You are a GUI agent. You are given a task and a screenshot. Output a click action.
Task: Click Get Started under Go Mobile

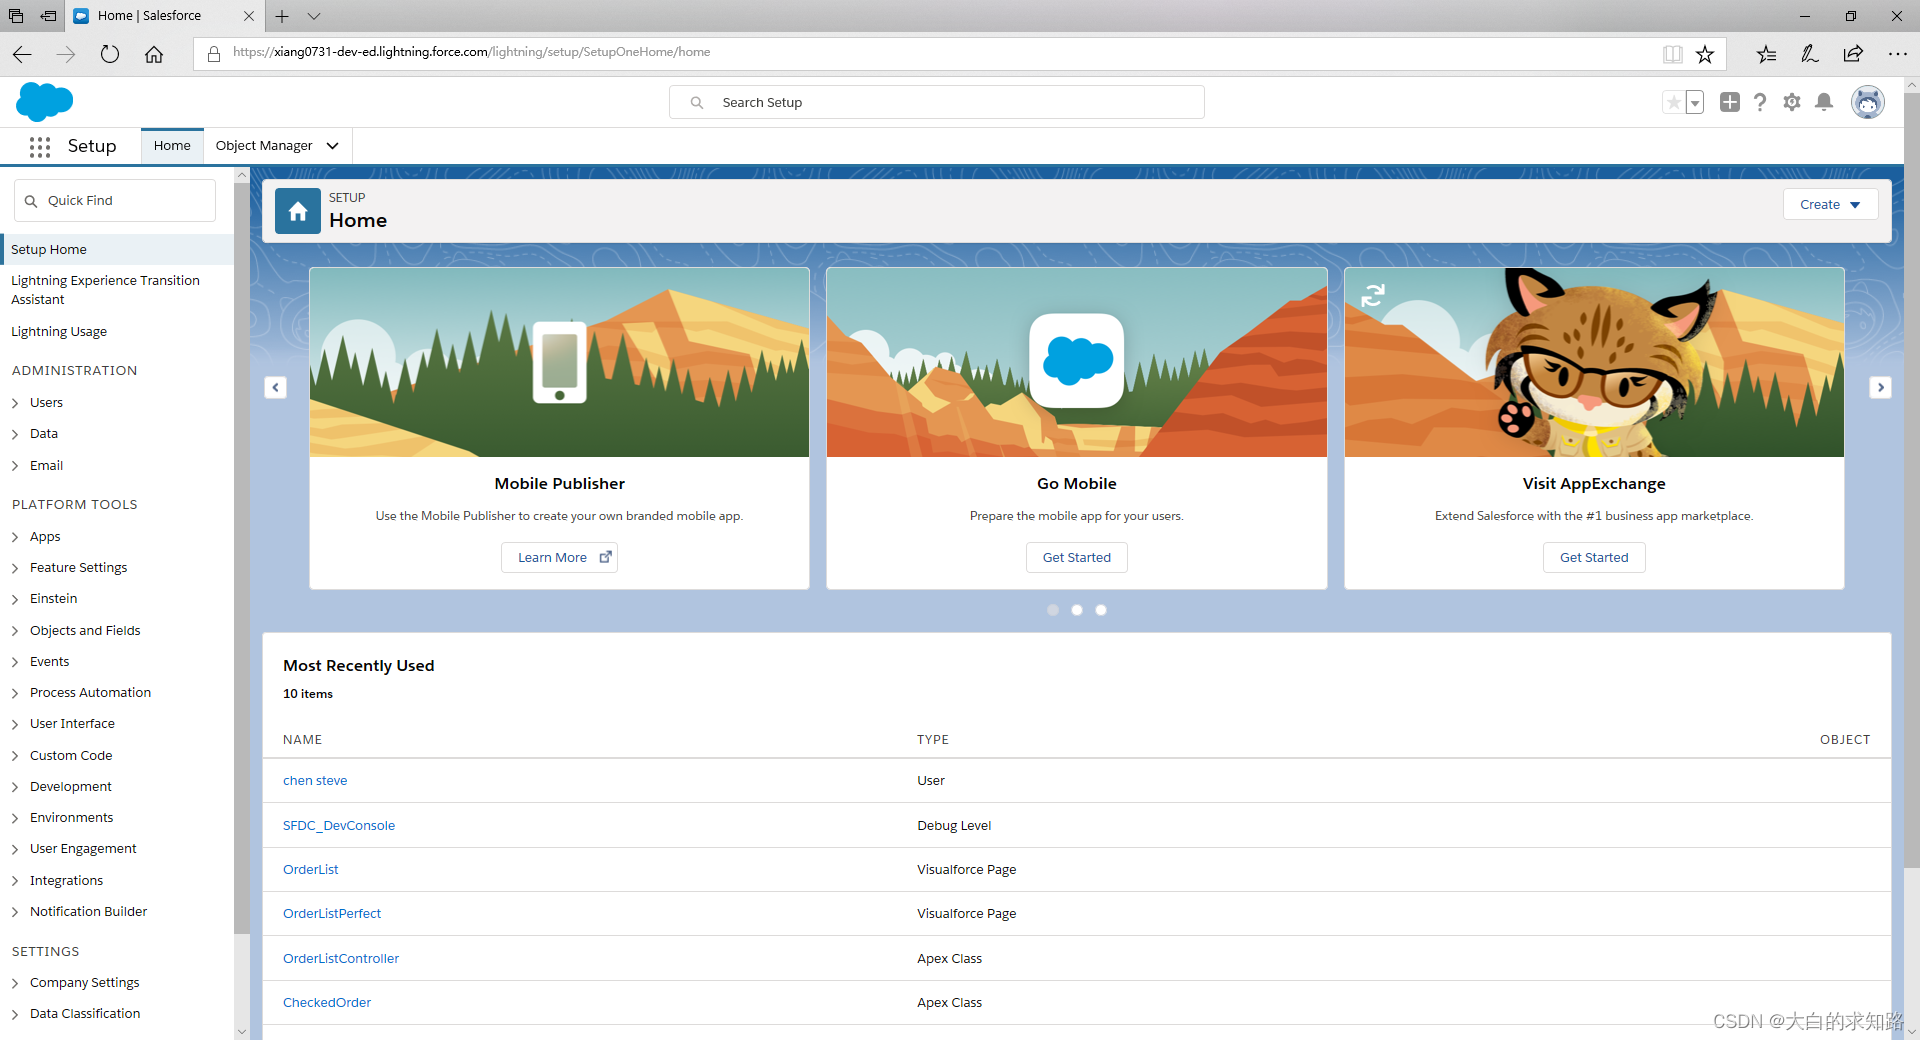pyautogui.click(x=1076, y=557)
